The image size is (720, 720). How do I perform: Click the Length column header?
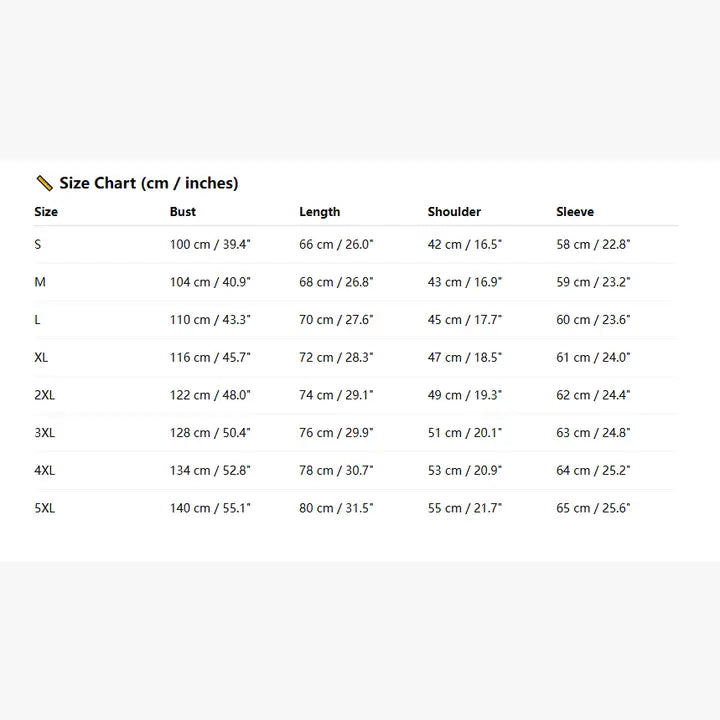click(319, 212)
